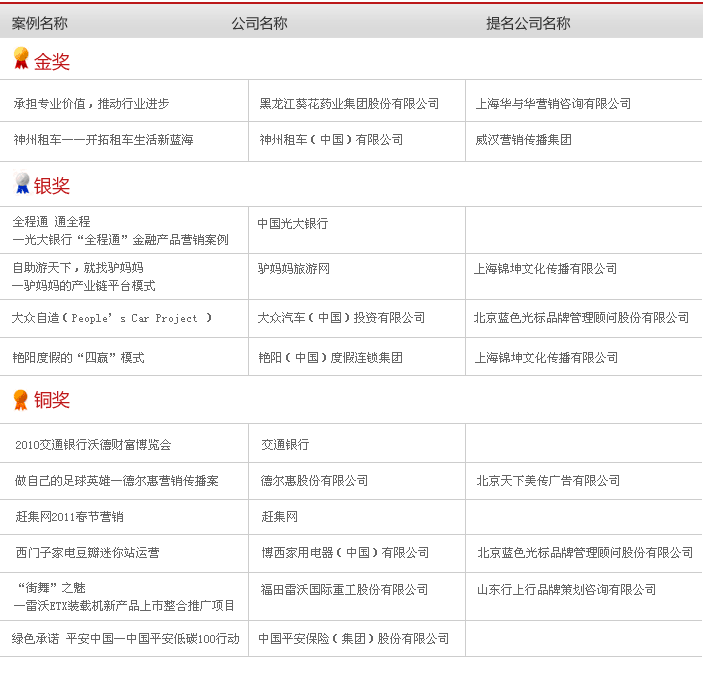
Task: Click company 赶集网
Action: pyautogui.click(x=279, y=517)
